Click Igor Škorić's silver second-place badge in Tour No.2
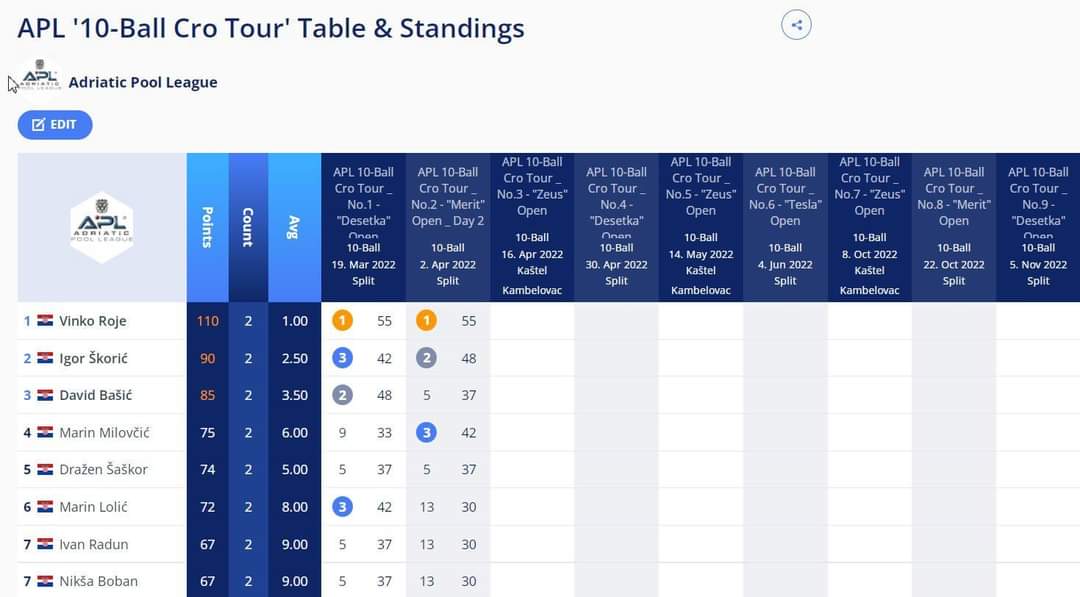 tap(427, 358)
